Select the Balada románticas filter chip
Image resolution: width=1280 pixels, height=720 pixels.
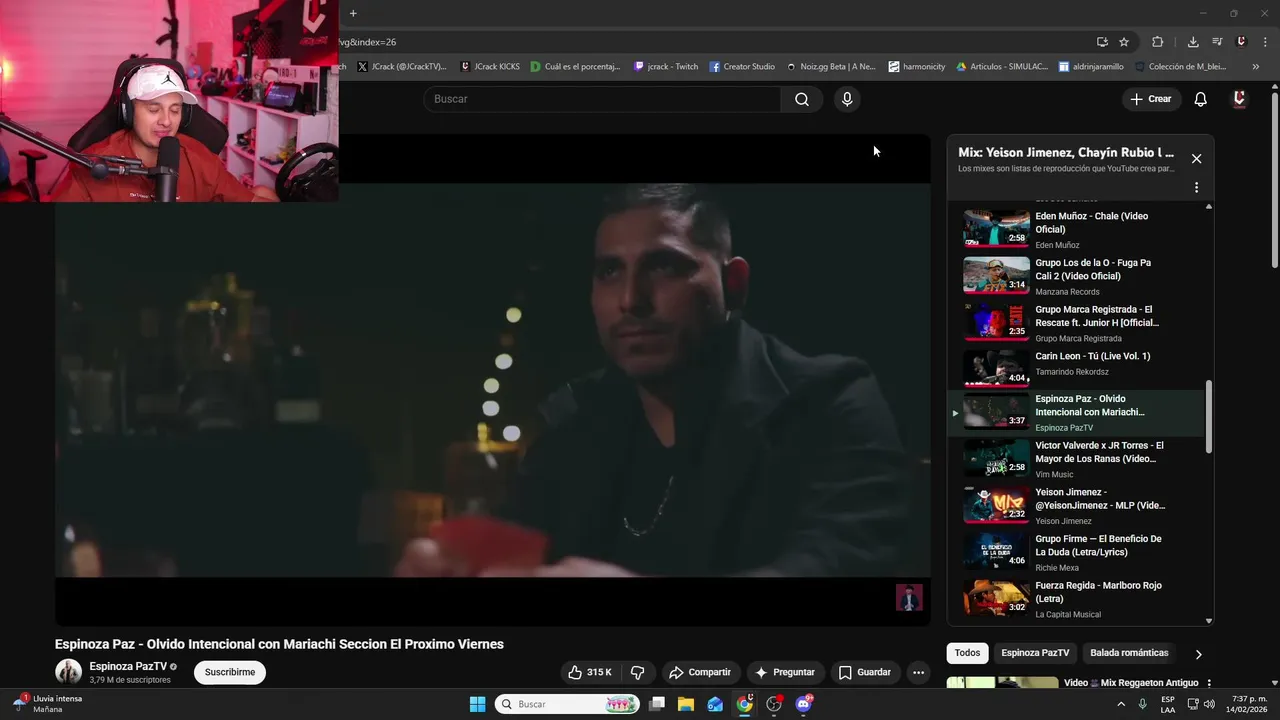click(1129, 653)
